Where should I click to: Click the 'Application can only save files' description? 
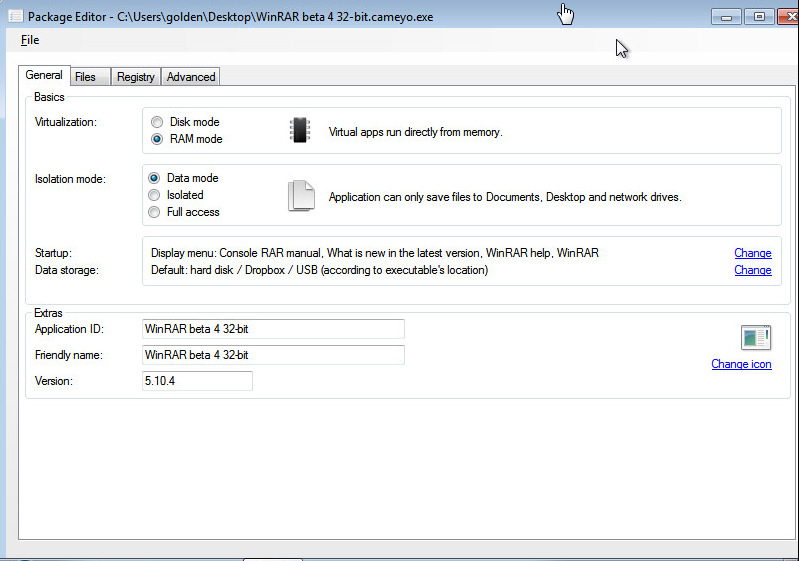(x=505, y=197)
